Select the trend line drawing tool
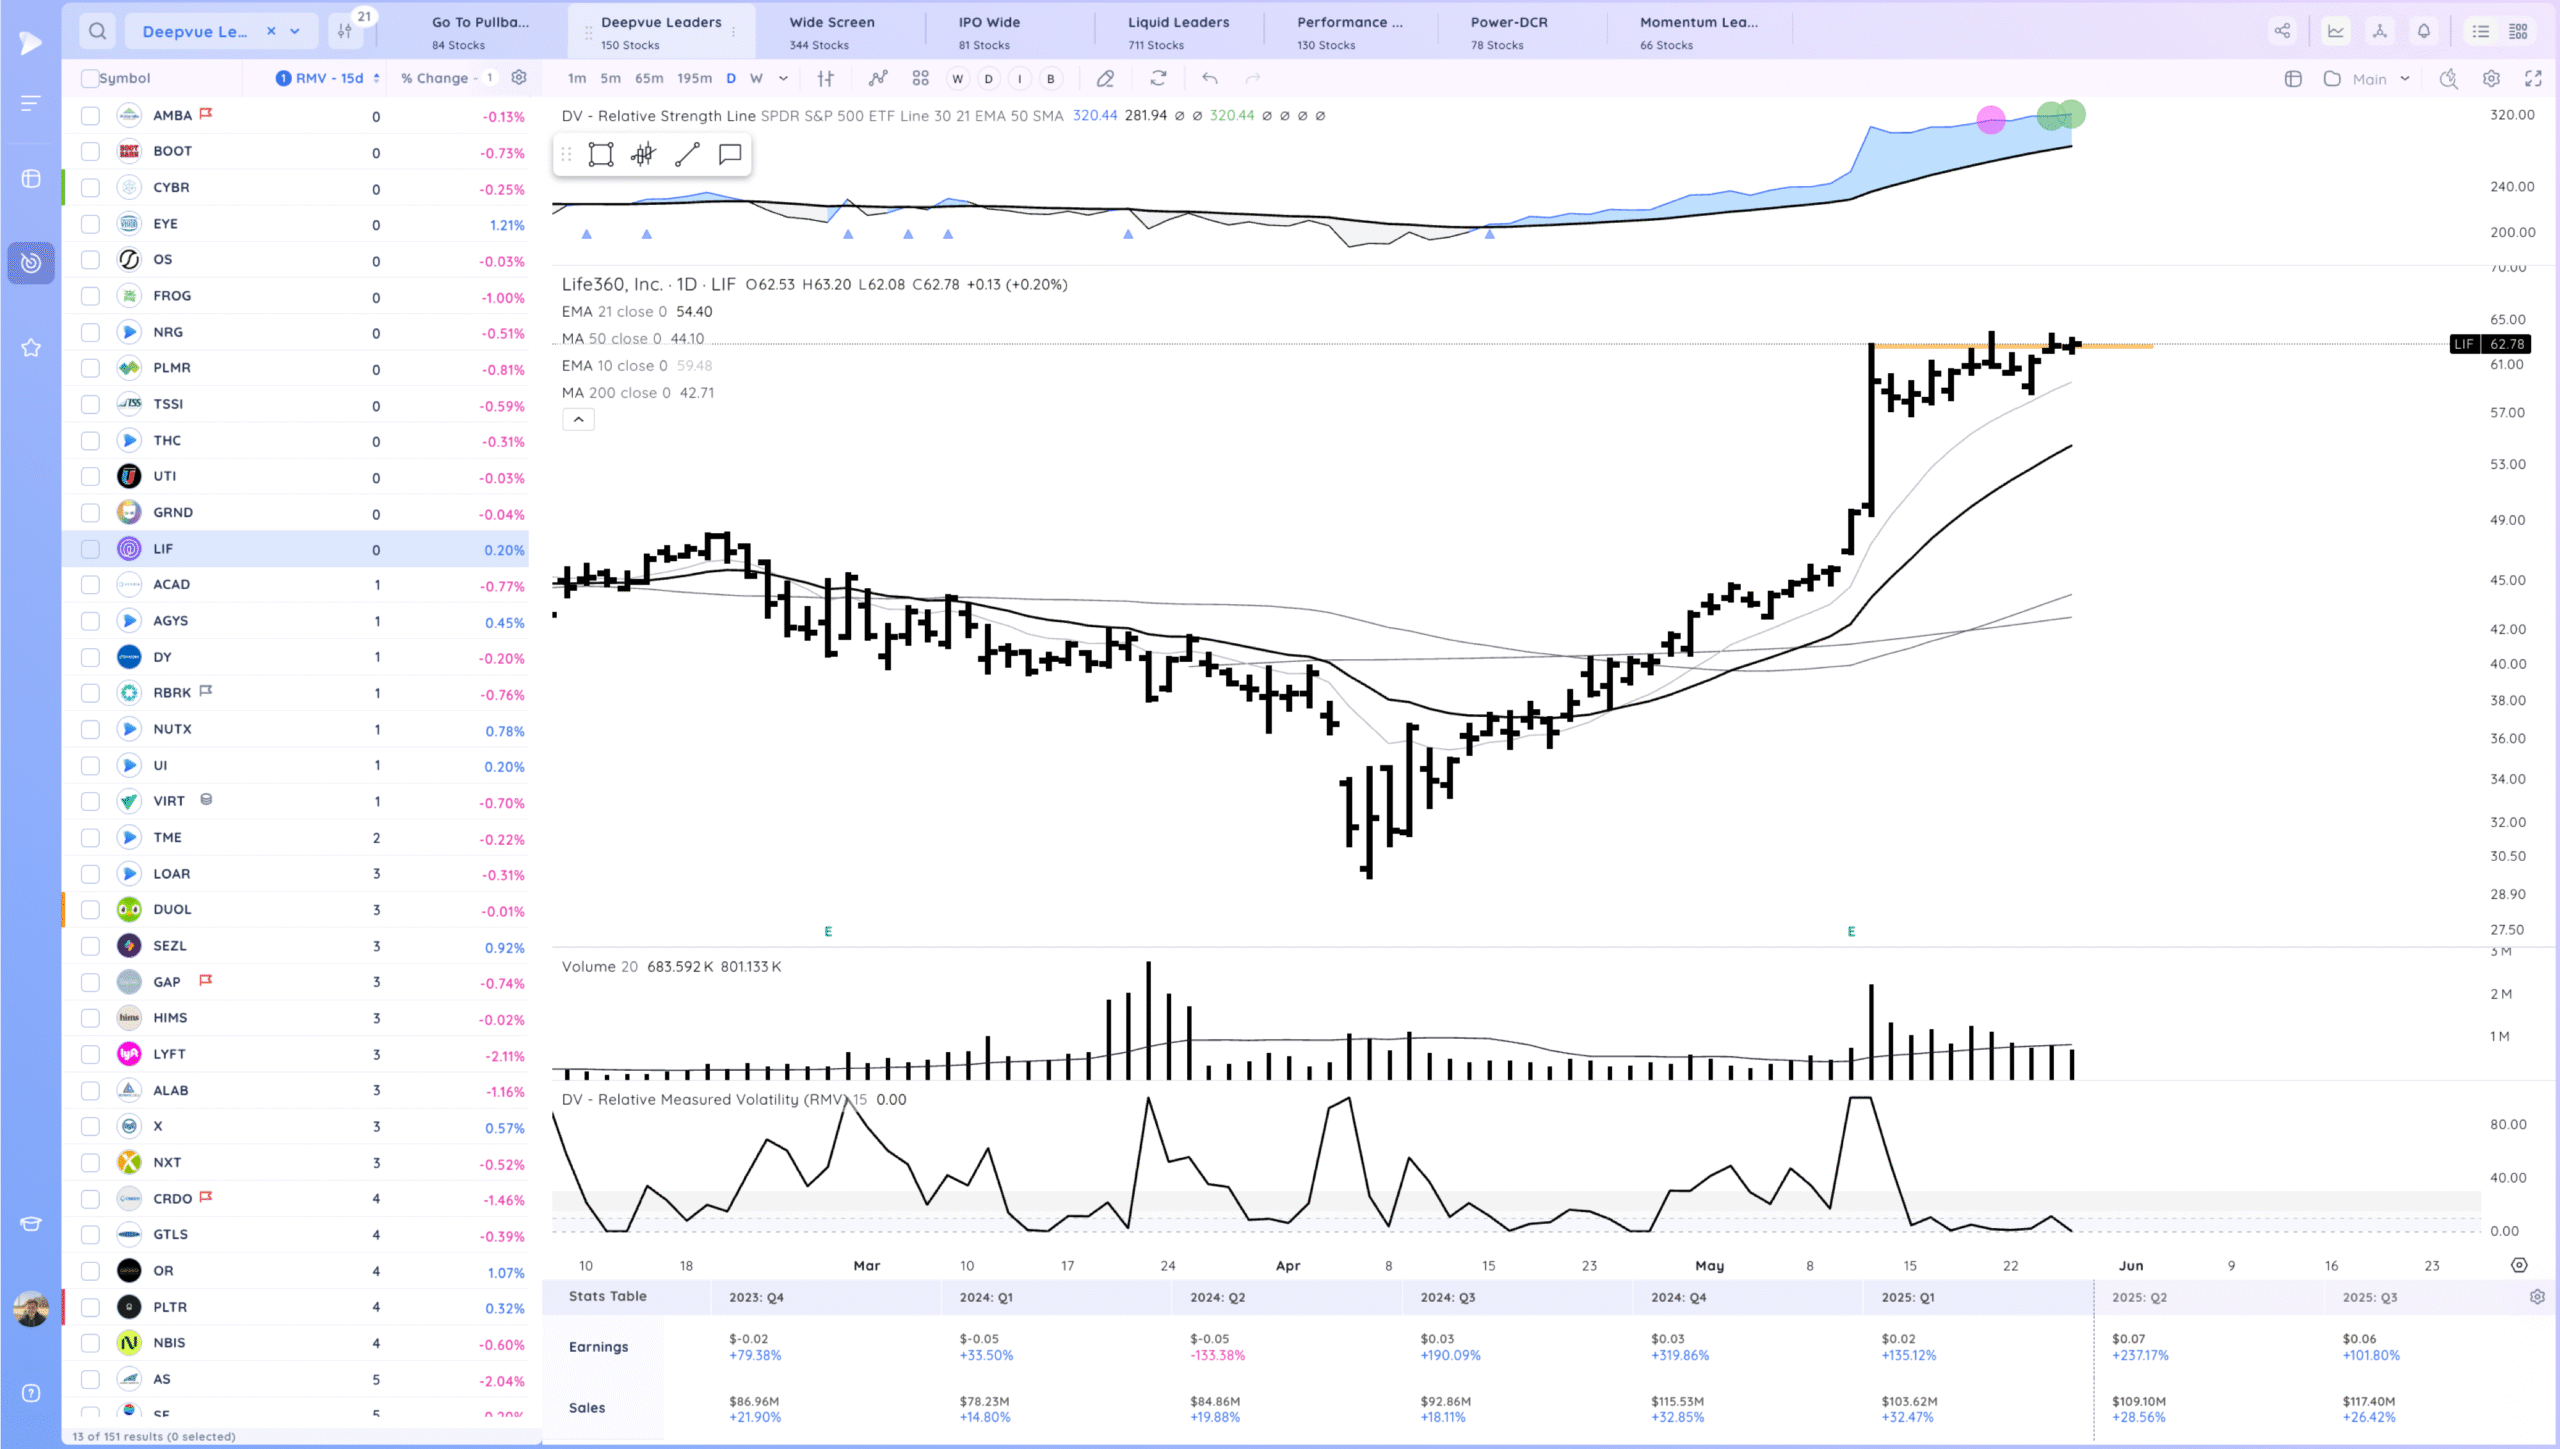 click(x=687, y=154)
